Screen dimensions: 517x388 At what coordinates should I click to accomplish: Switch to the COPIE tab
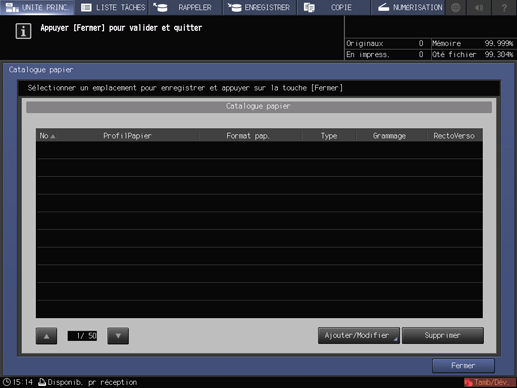pyautogui.click(x=334, y=7)
